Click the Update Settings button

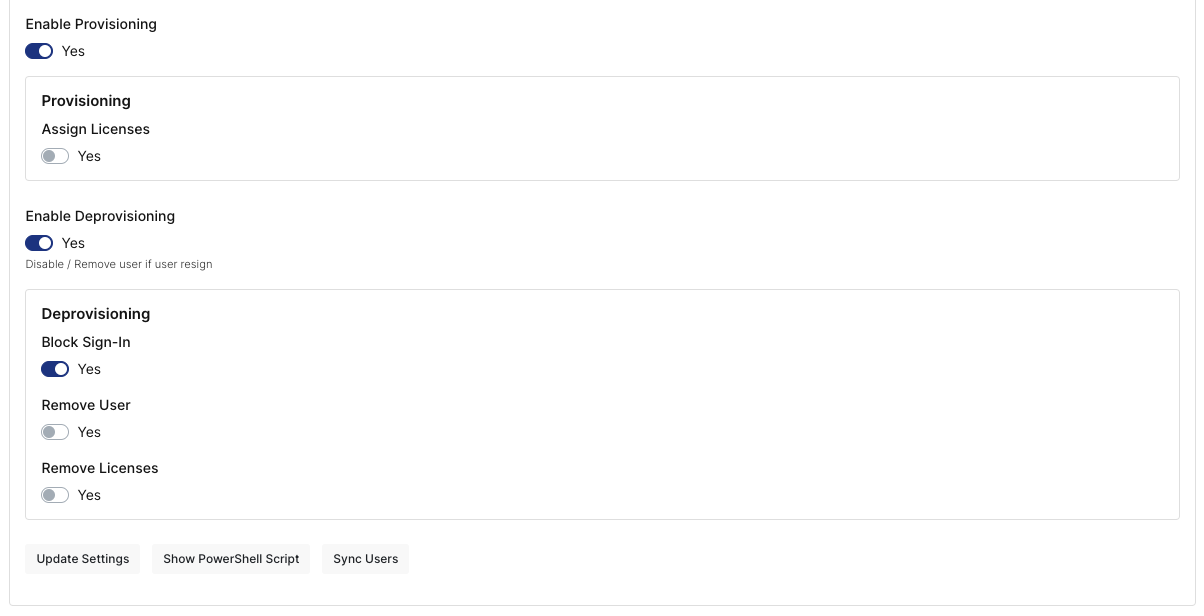point(83,559)
